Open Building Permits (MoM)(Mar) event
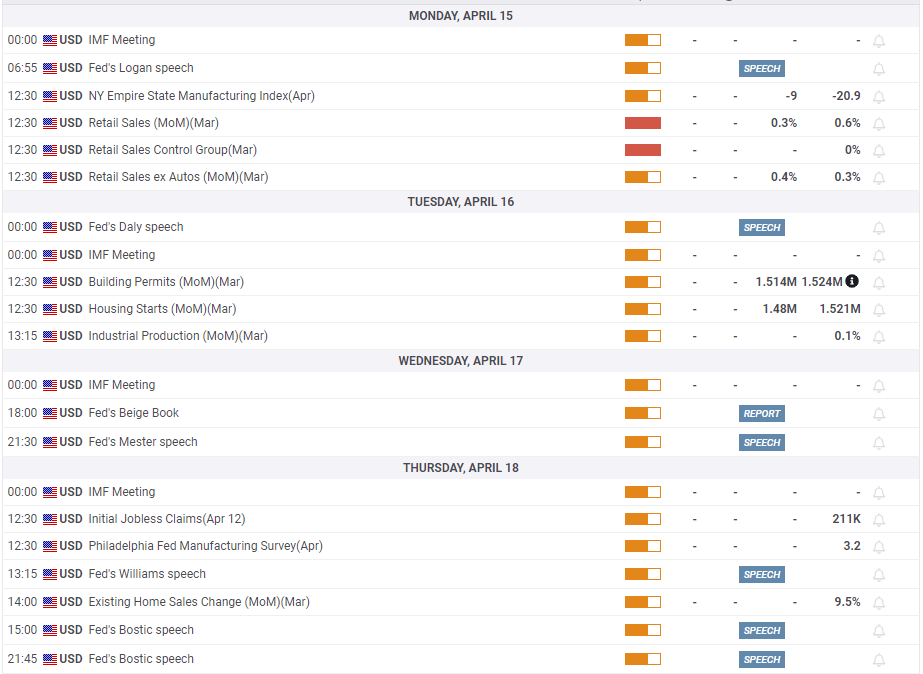 166,282
